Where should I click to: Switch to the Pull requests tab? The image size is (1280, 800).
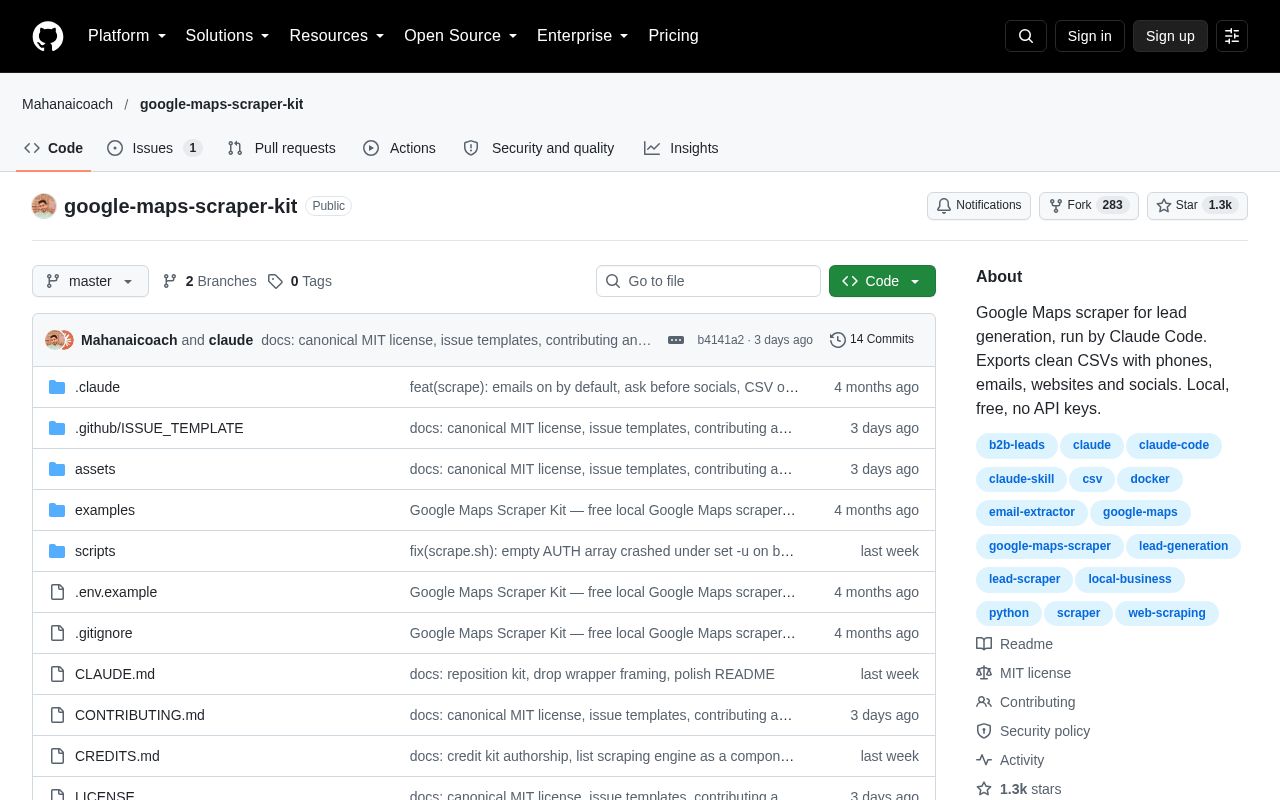click(x=281, y=148)
